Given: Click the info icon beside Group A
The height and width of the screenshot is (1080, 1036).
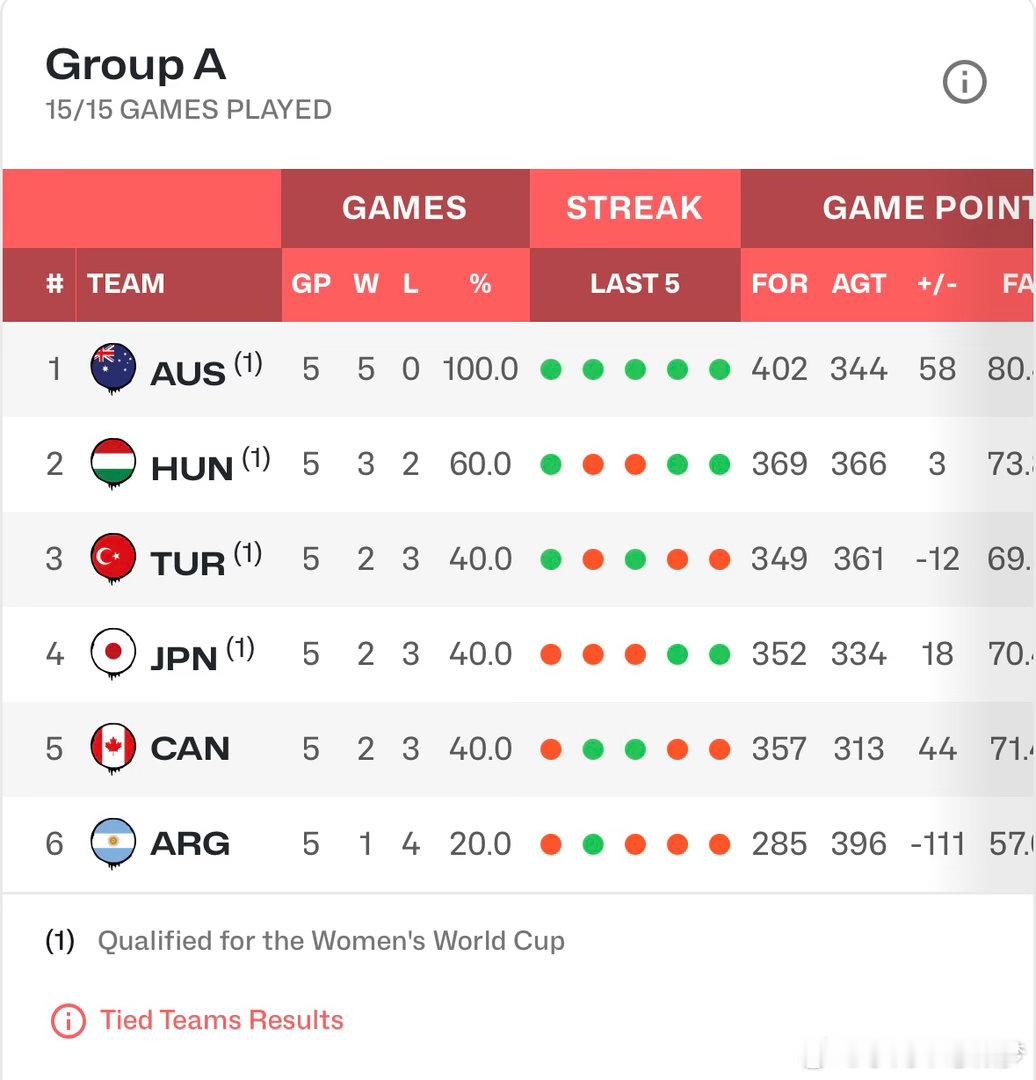Looking at the screenshot, I should coord(964,82).
